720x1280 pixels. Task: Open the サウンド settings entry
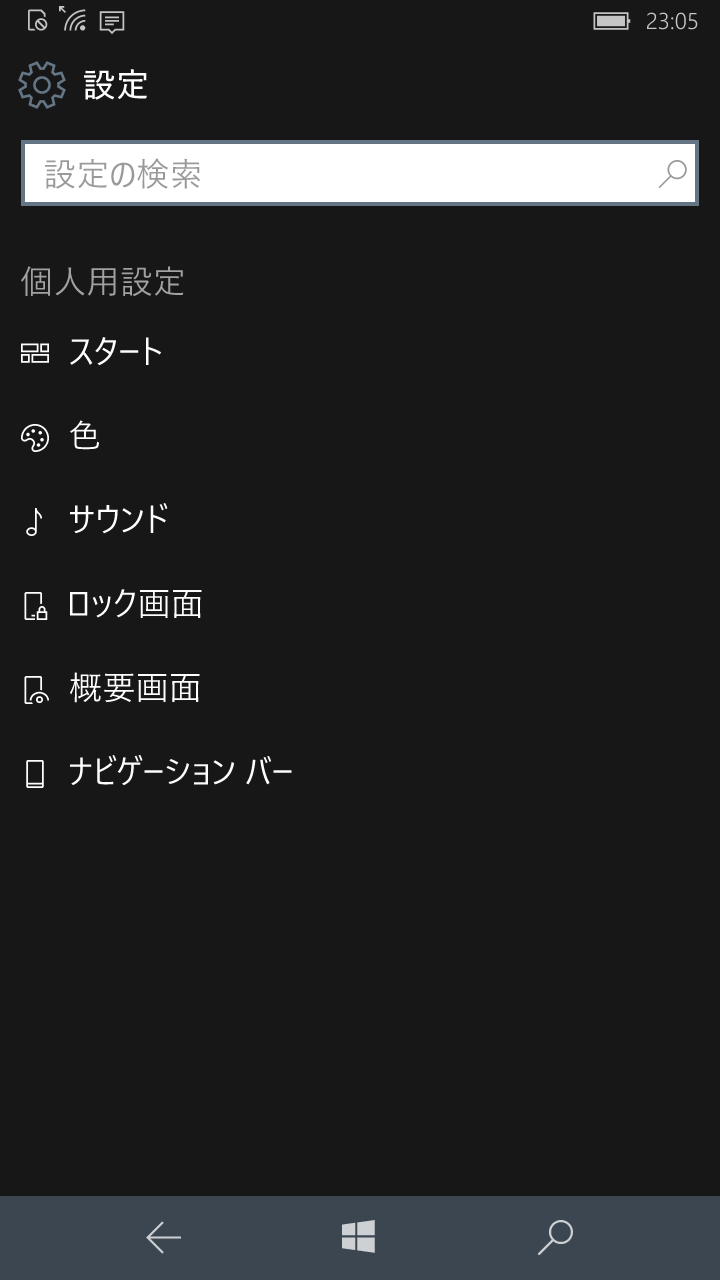pos(119,519)
